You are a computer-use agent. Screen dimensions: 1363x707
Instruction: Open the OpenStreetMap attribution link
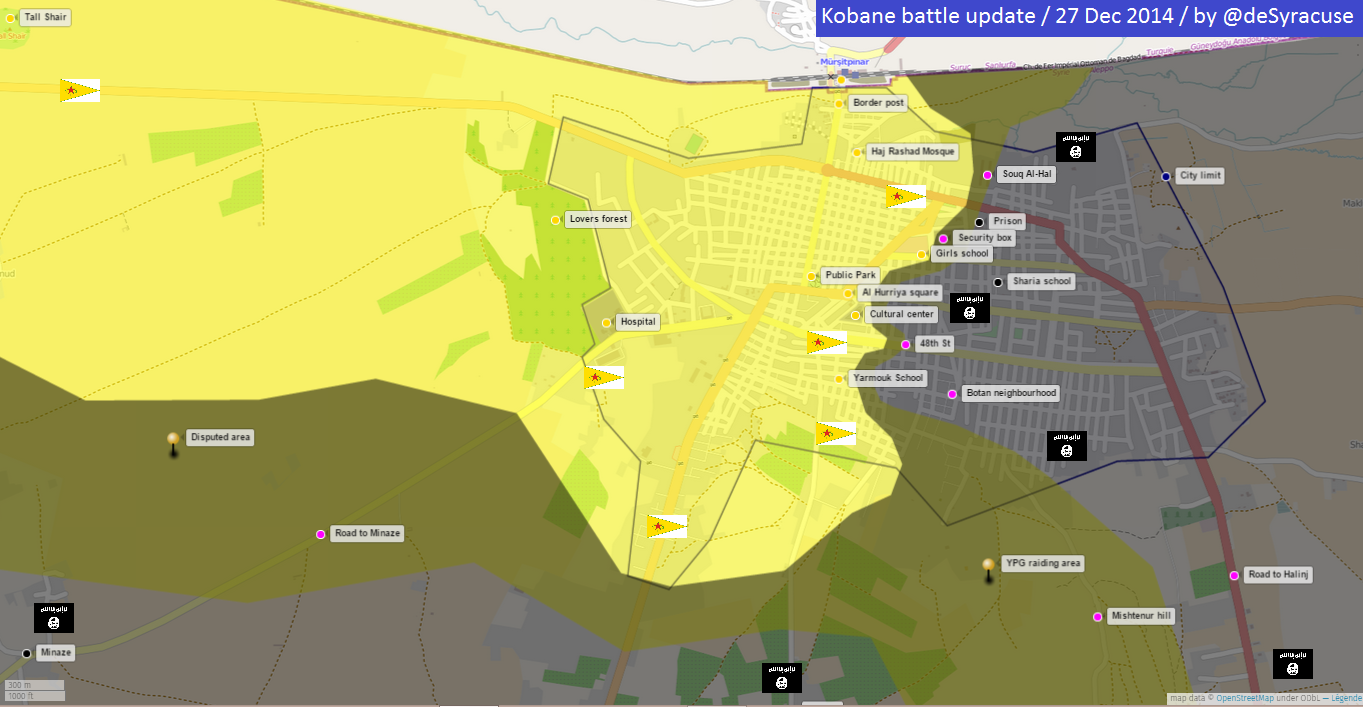point(1245,699)
